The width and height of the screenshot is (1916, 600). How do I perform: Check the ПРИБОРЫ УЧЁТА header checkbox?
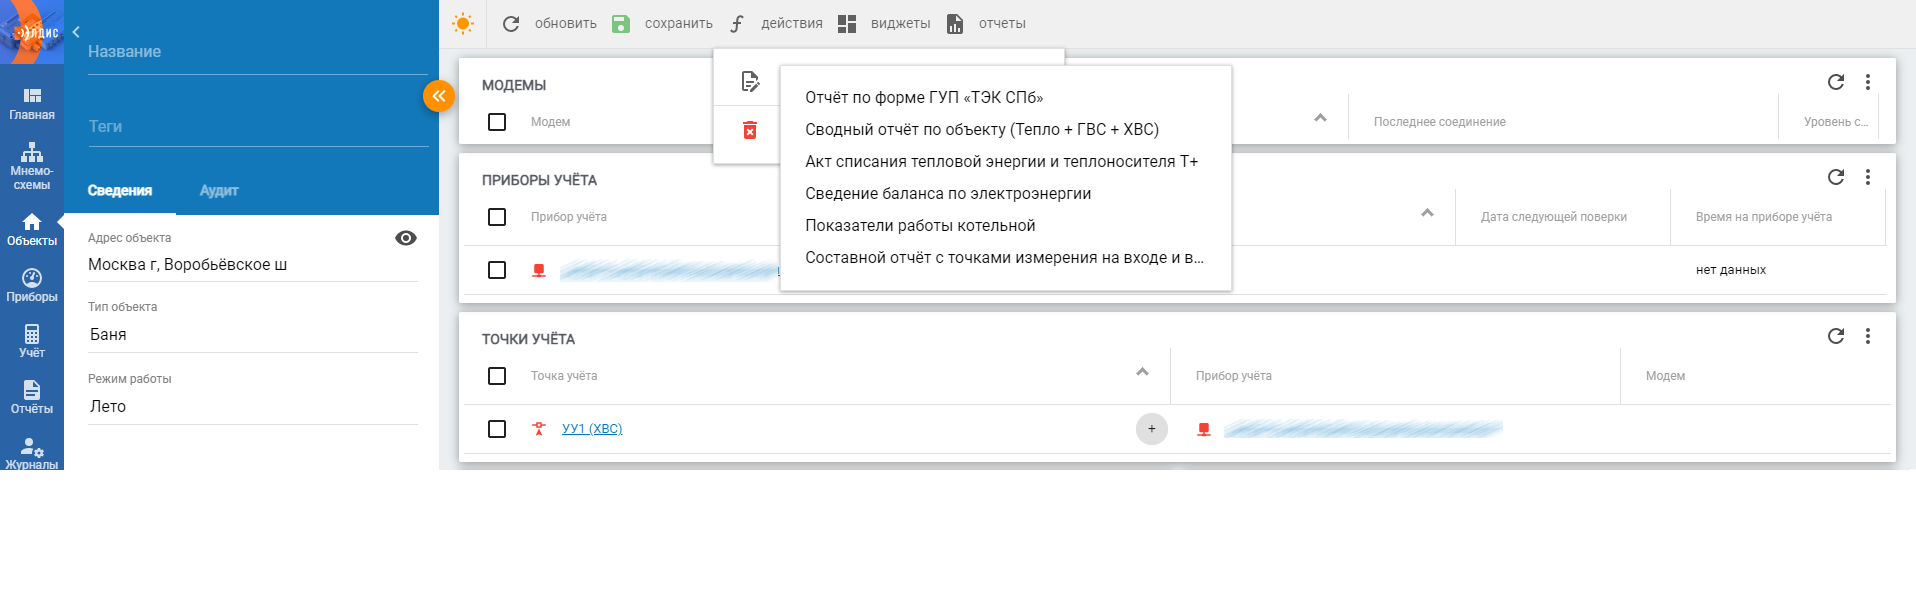497,217
